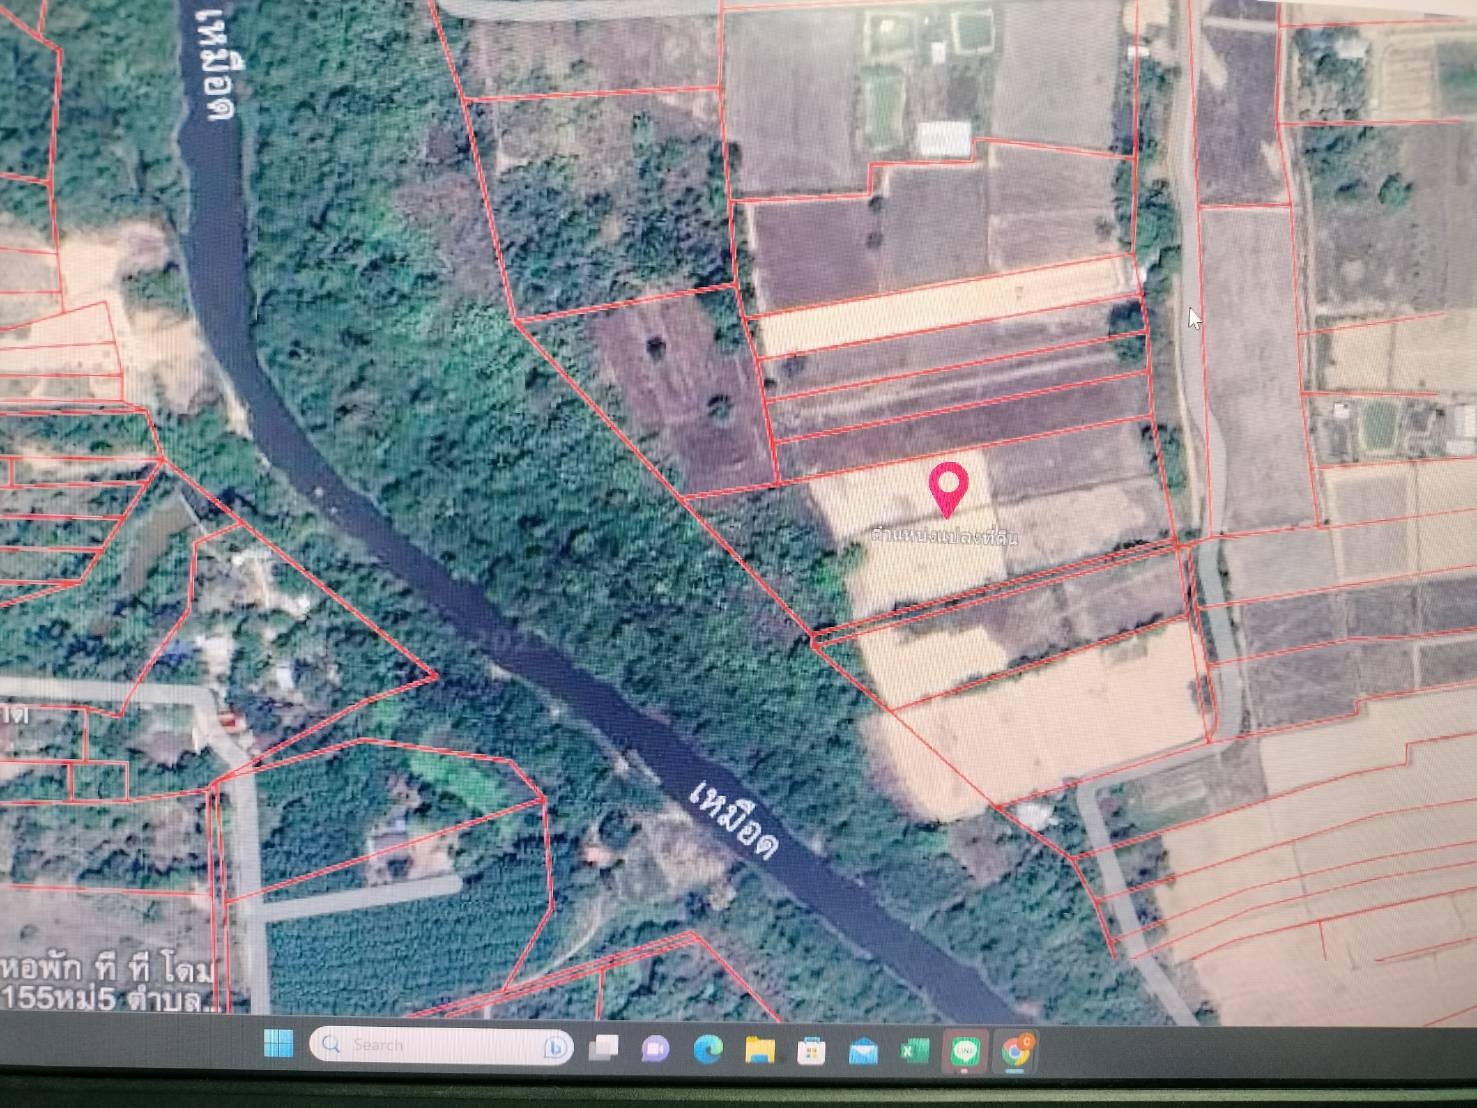Click the river label เหมือด near the bottom
The height and width of the screenshot is (1108, 1477).
pos(734,819)
